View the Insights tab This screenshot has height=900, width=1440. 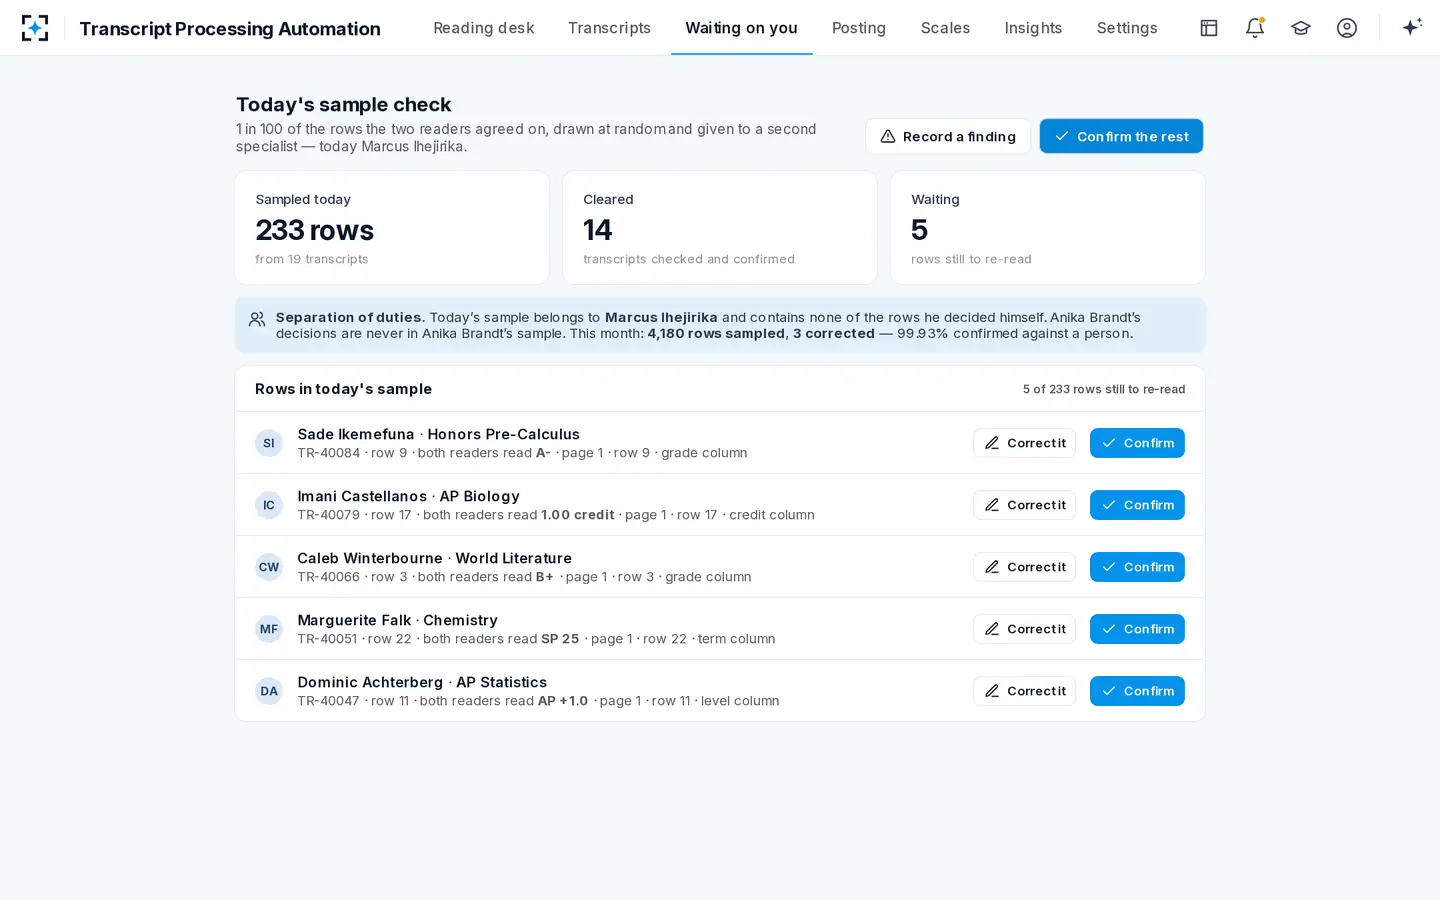tap(1033, 28)
